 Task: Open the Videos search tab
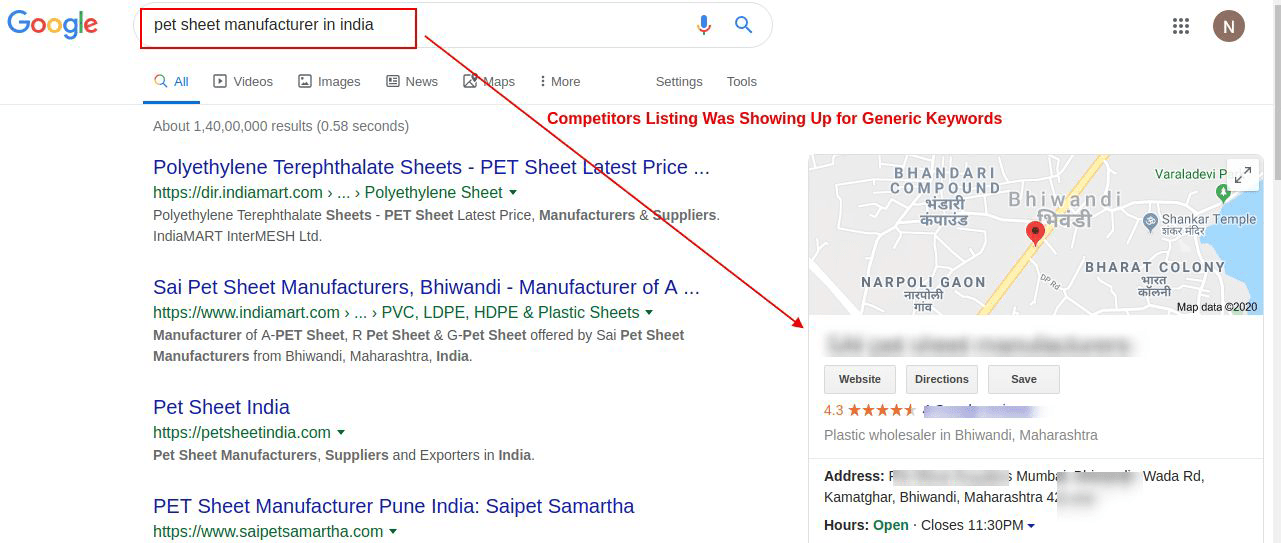(x=243, y=82)
